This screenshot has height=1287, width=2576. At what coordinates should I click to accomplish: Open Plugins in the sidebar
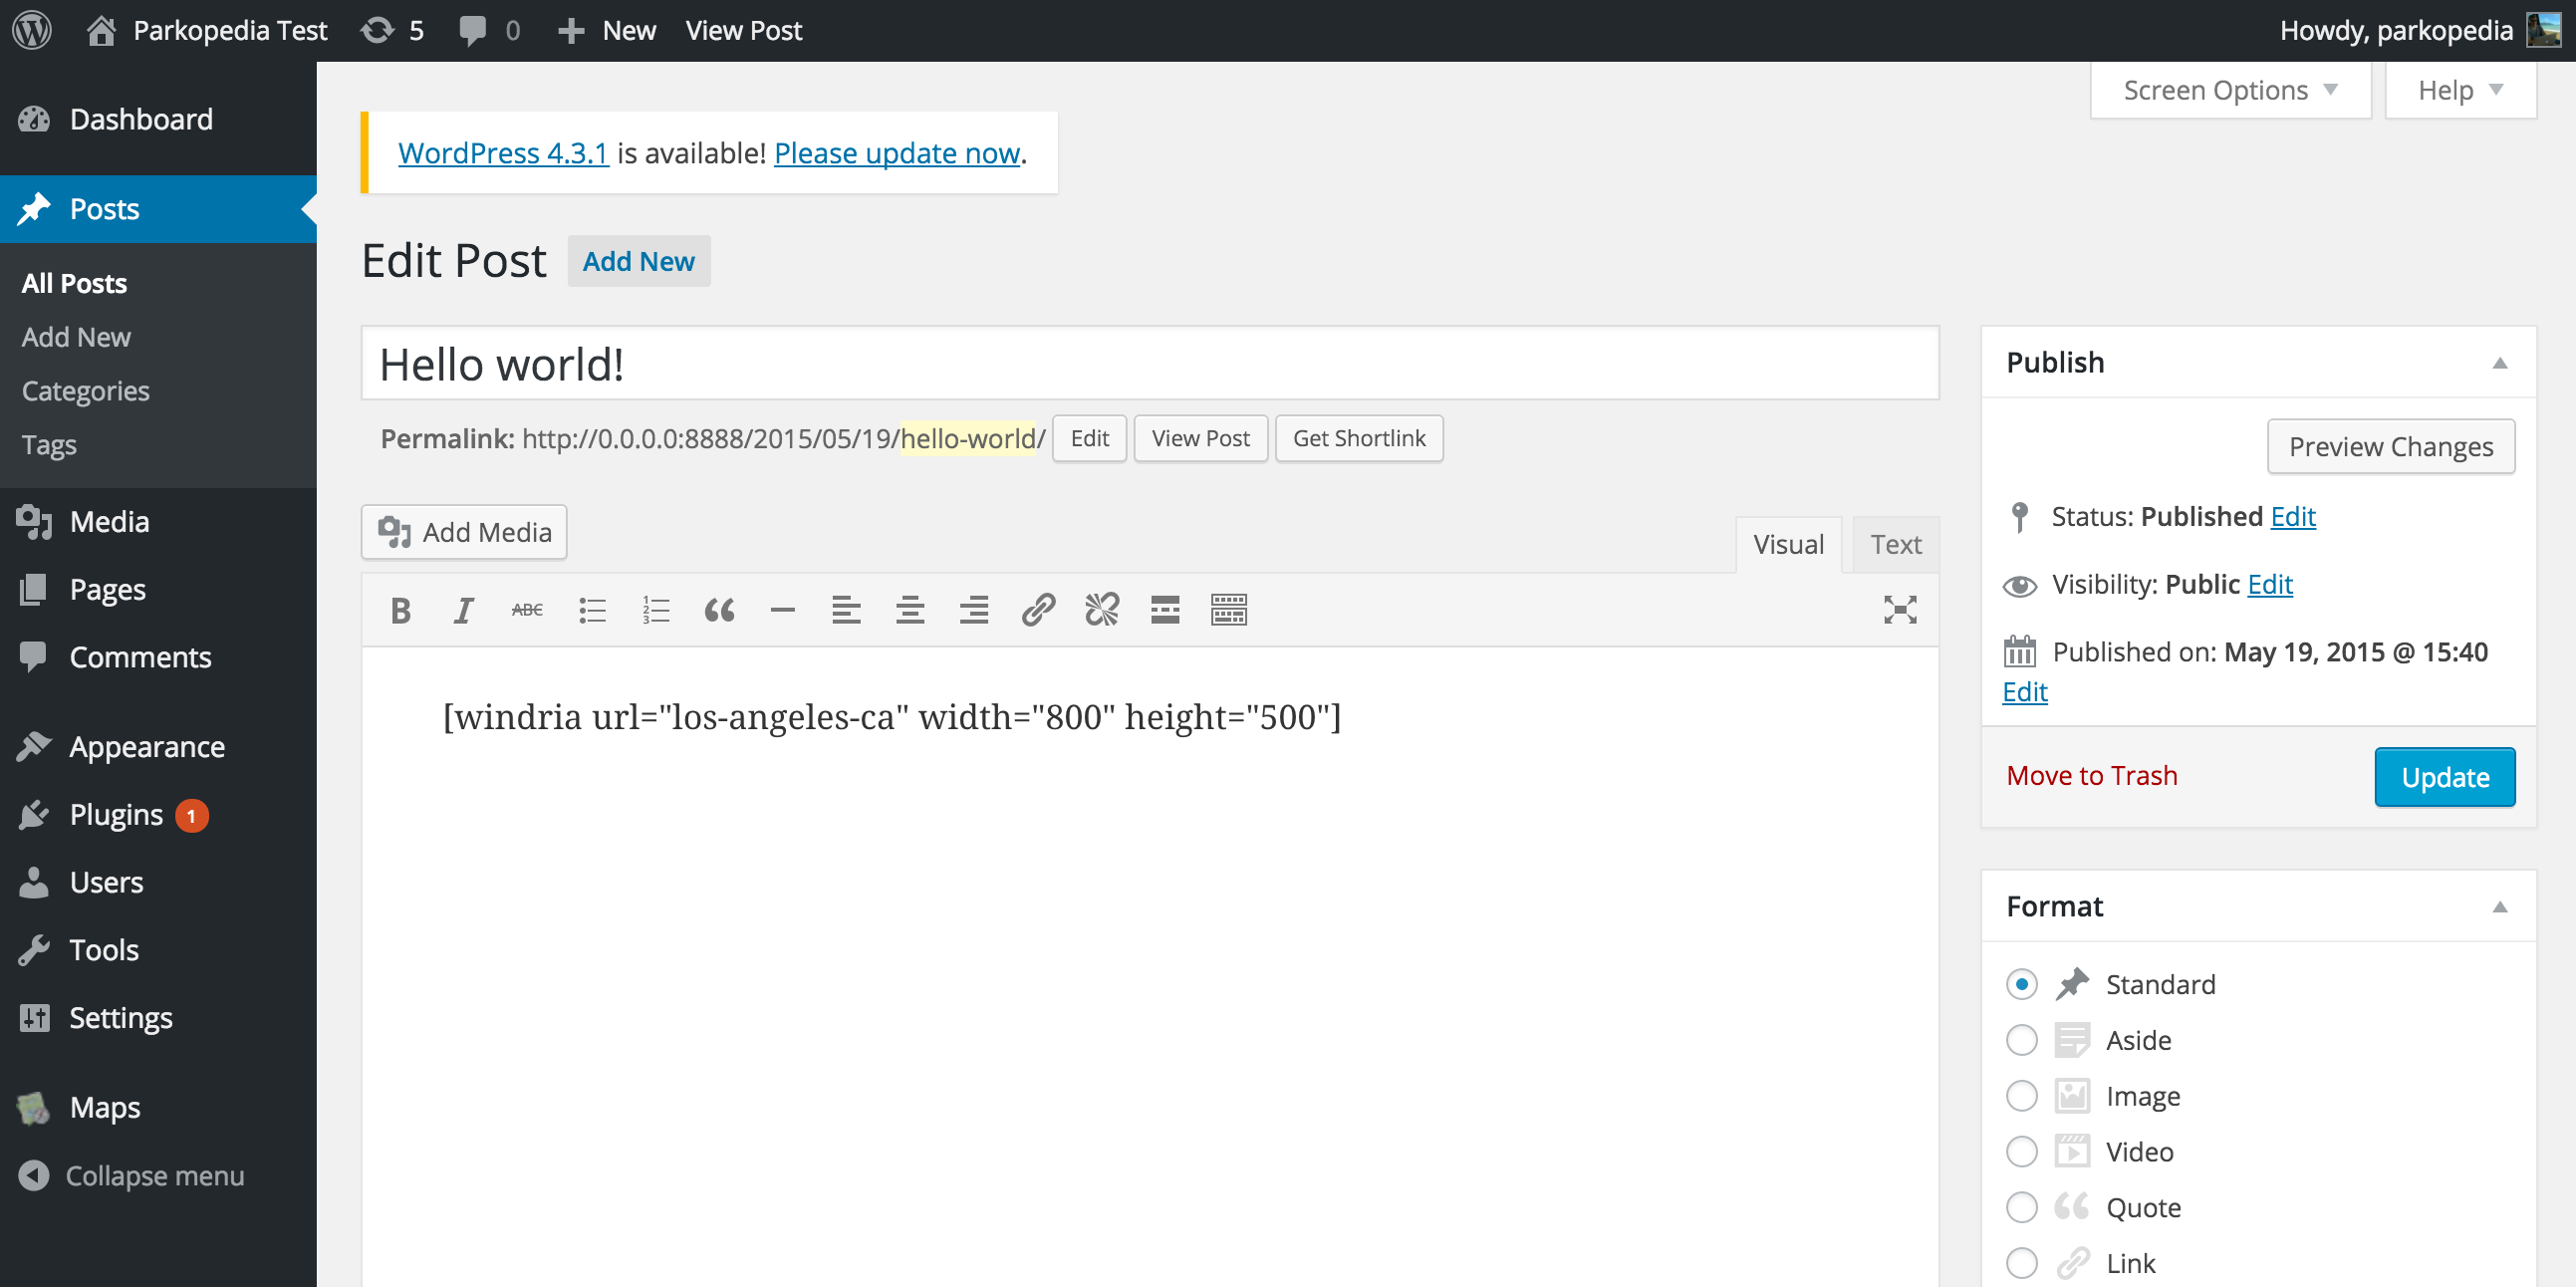click(x=158, y=815)
